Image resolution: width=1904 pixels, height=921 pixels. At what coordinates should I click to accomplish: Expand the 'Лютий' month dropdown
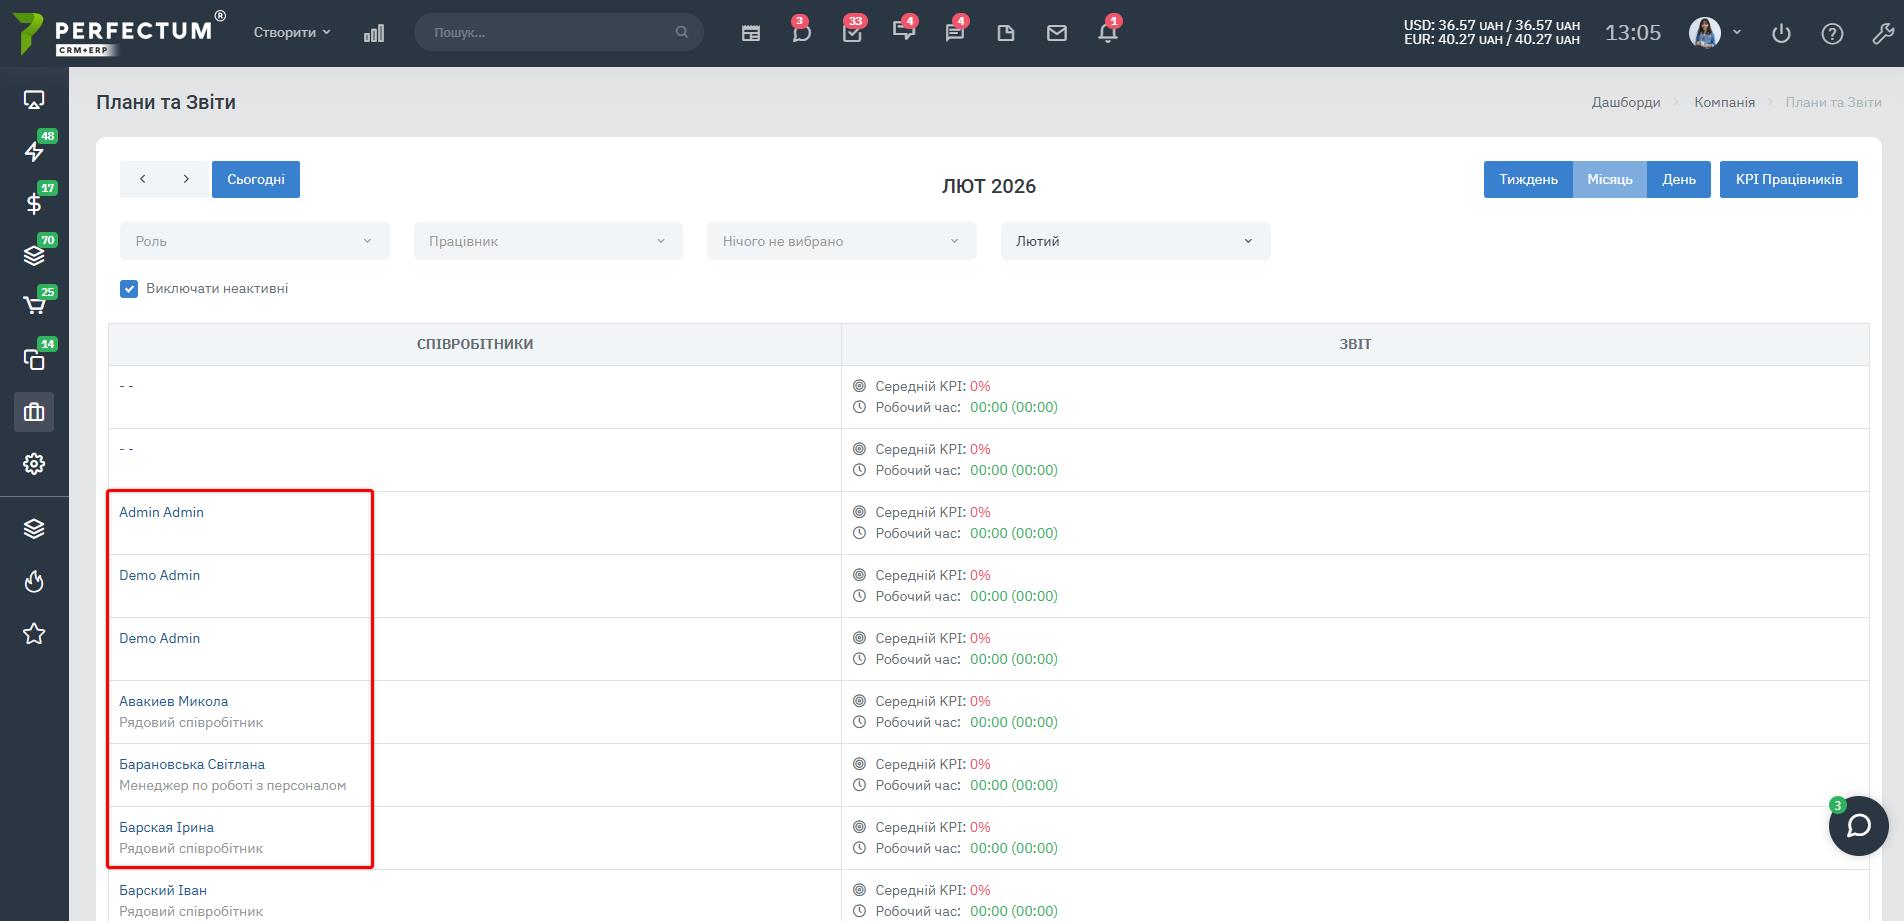coord(1134,241)
